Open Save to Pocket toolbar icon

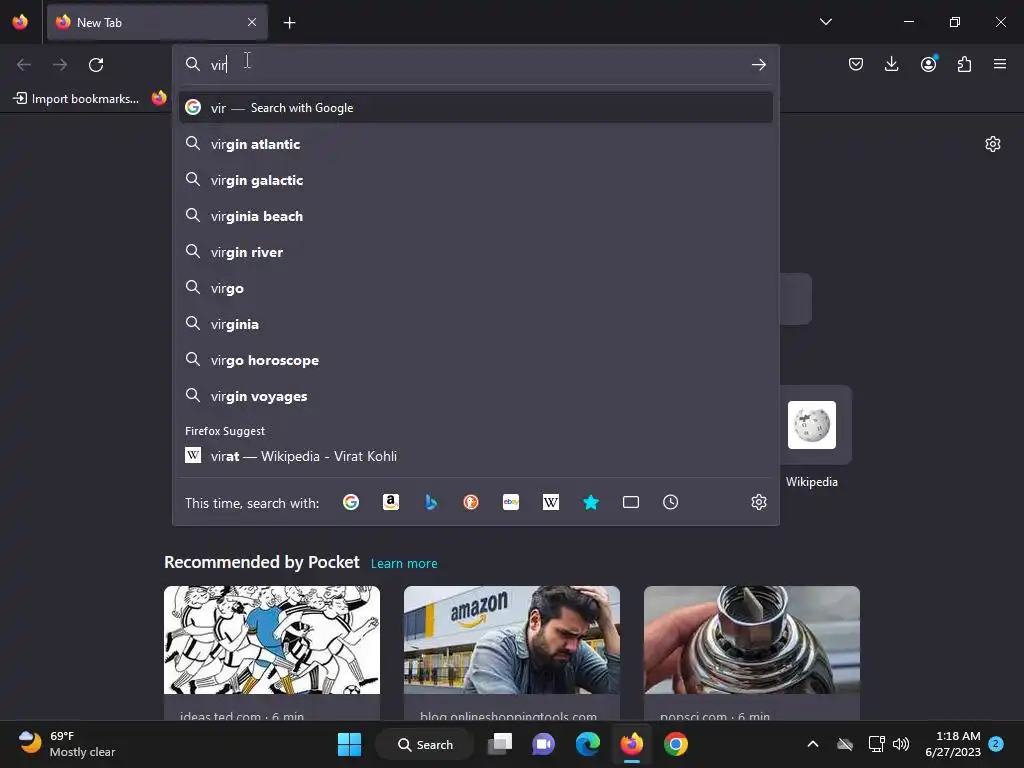856,64
